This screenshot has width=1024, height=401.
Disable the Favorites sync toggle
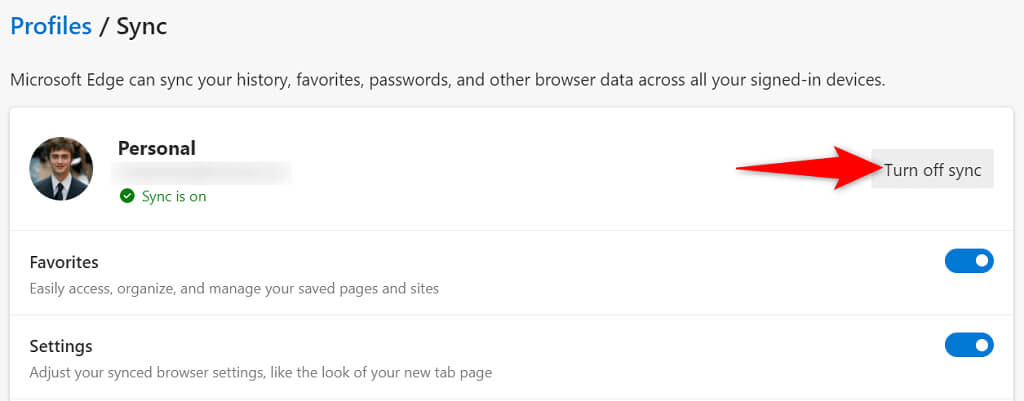click(968, 261)
